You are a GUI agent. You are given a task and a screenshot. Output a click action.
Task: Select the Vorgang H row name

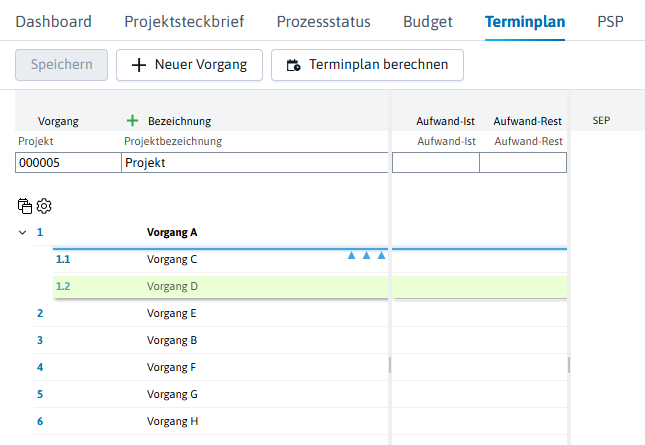(172, 422)
